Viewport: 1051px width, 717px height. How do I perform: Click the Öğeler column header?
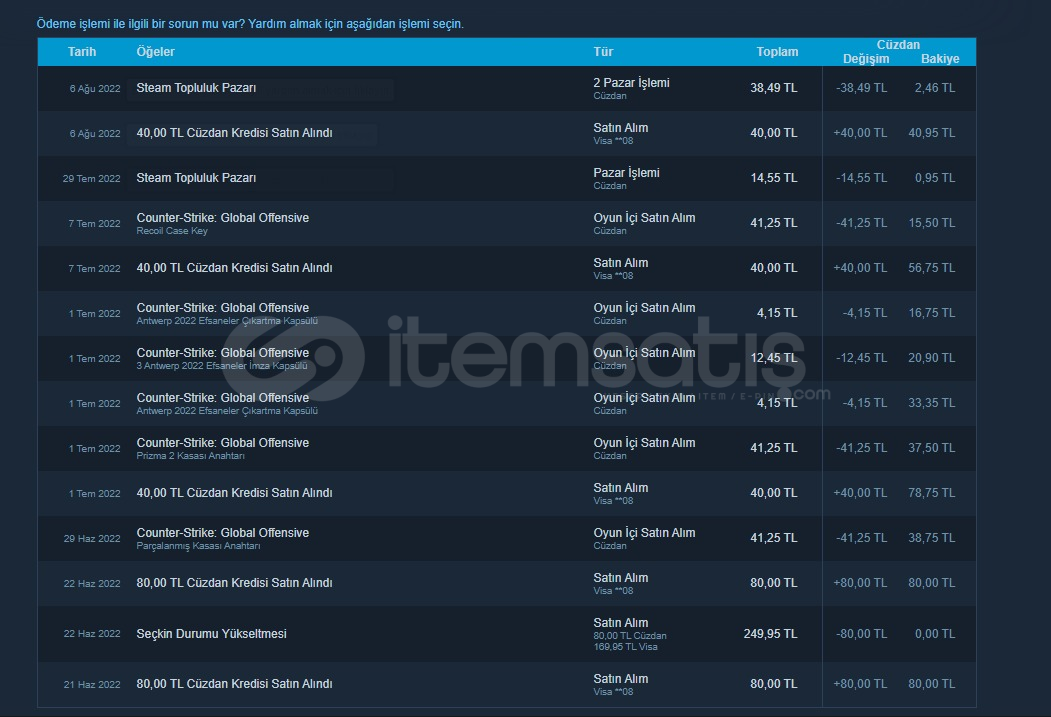[156, 52]
